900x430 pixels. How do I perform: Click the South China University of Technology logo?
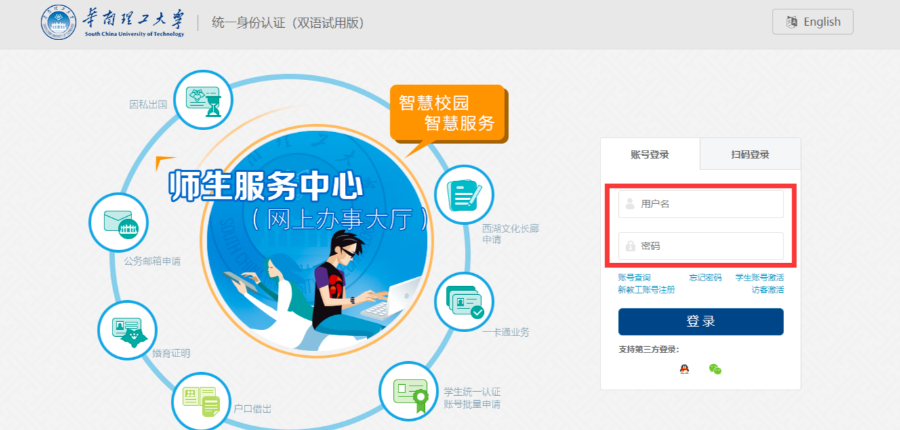click(113, 23)
